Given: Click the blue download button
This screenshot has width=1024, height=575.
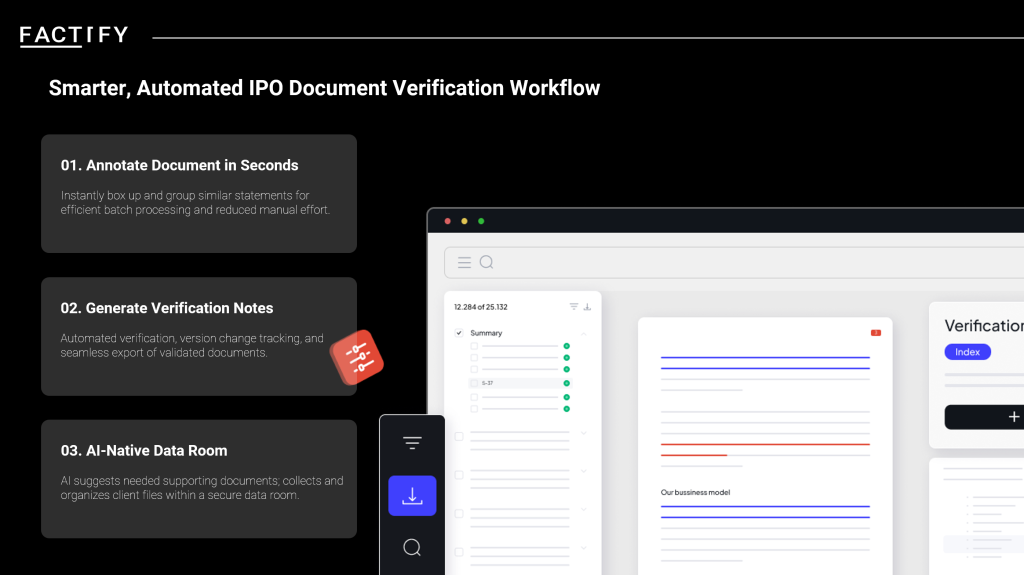Looking at the screenshot, I should [x=412, y=496].
